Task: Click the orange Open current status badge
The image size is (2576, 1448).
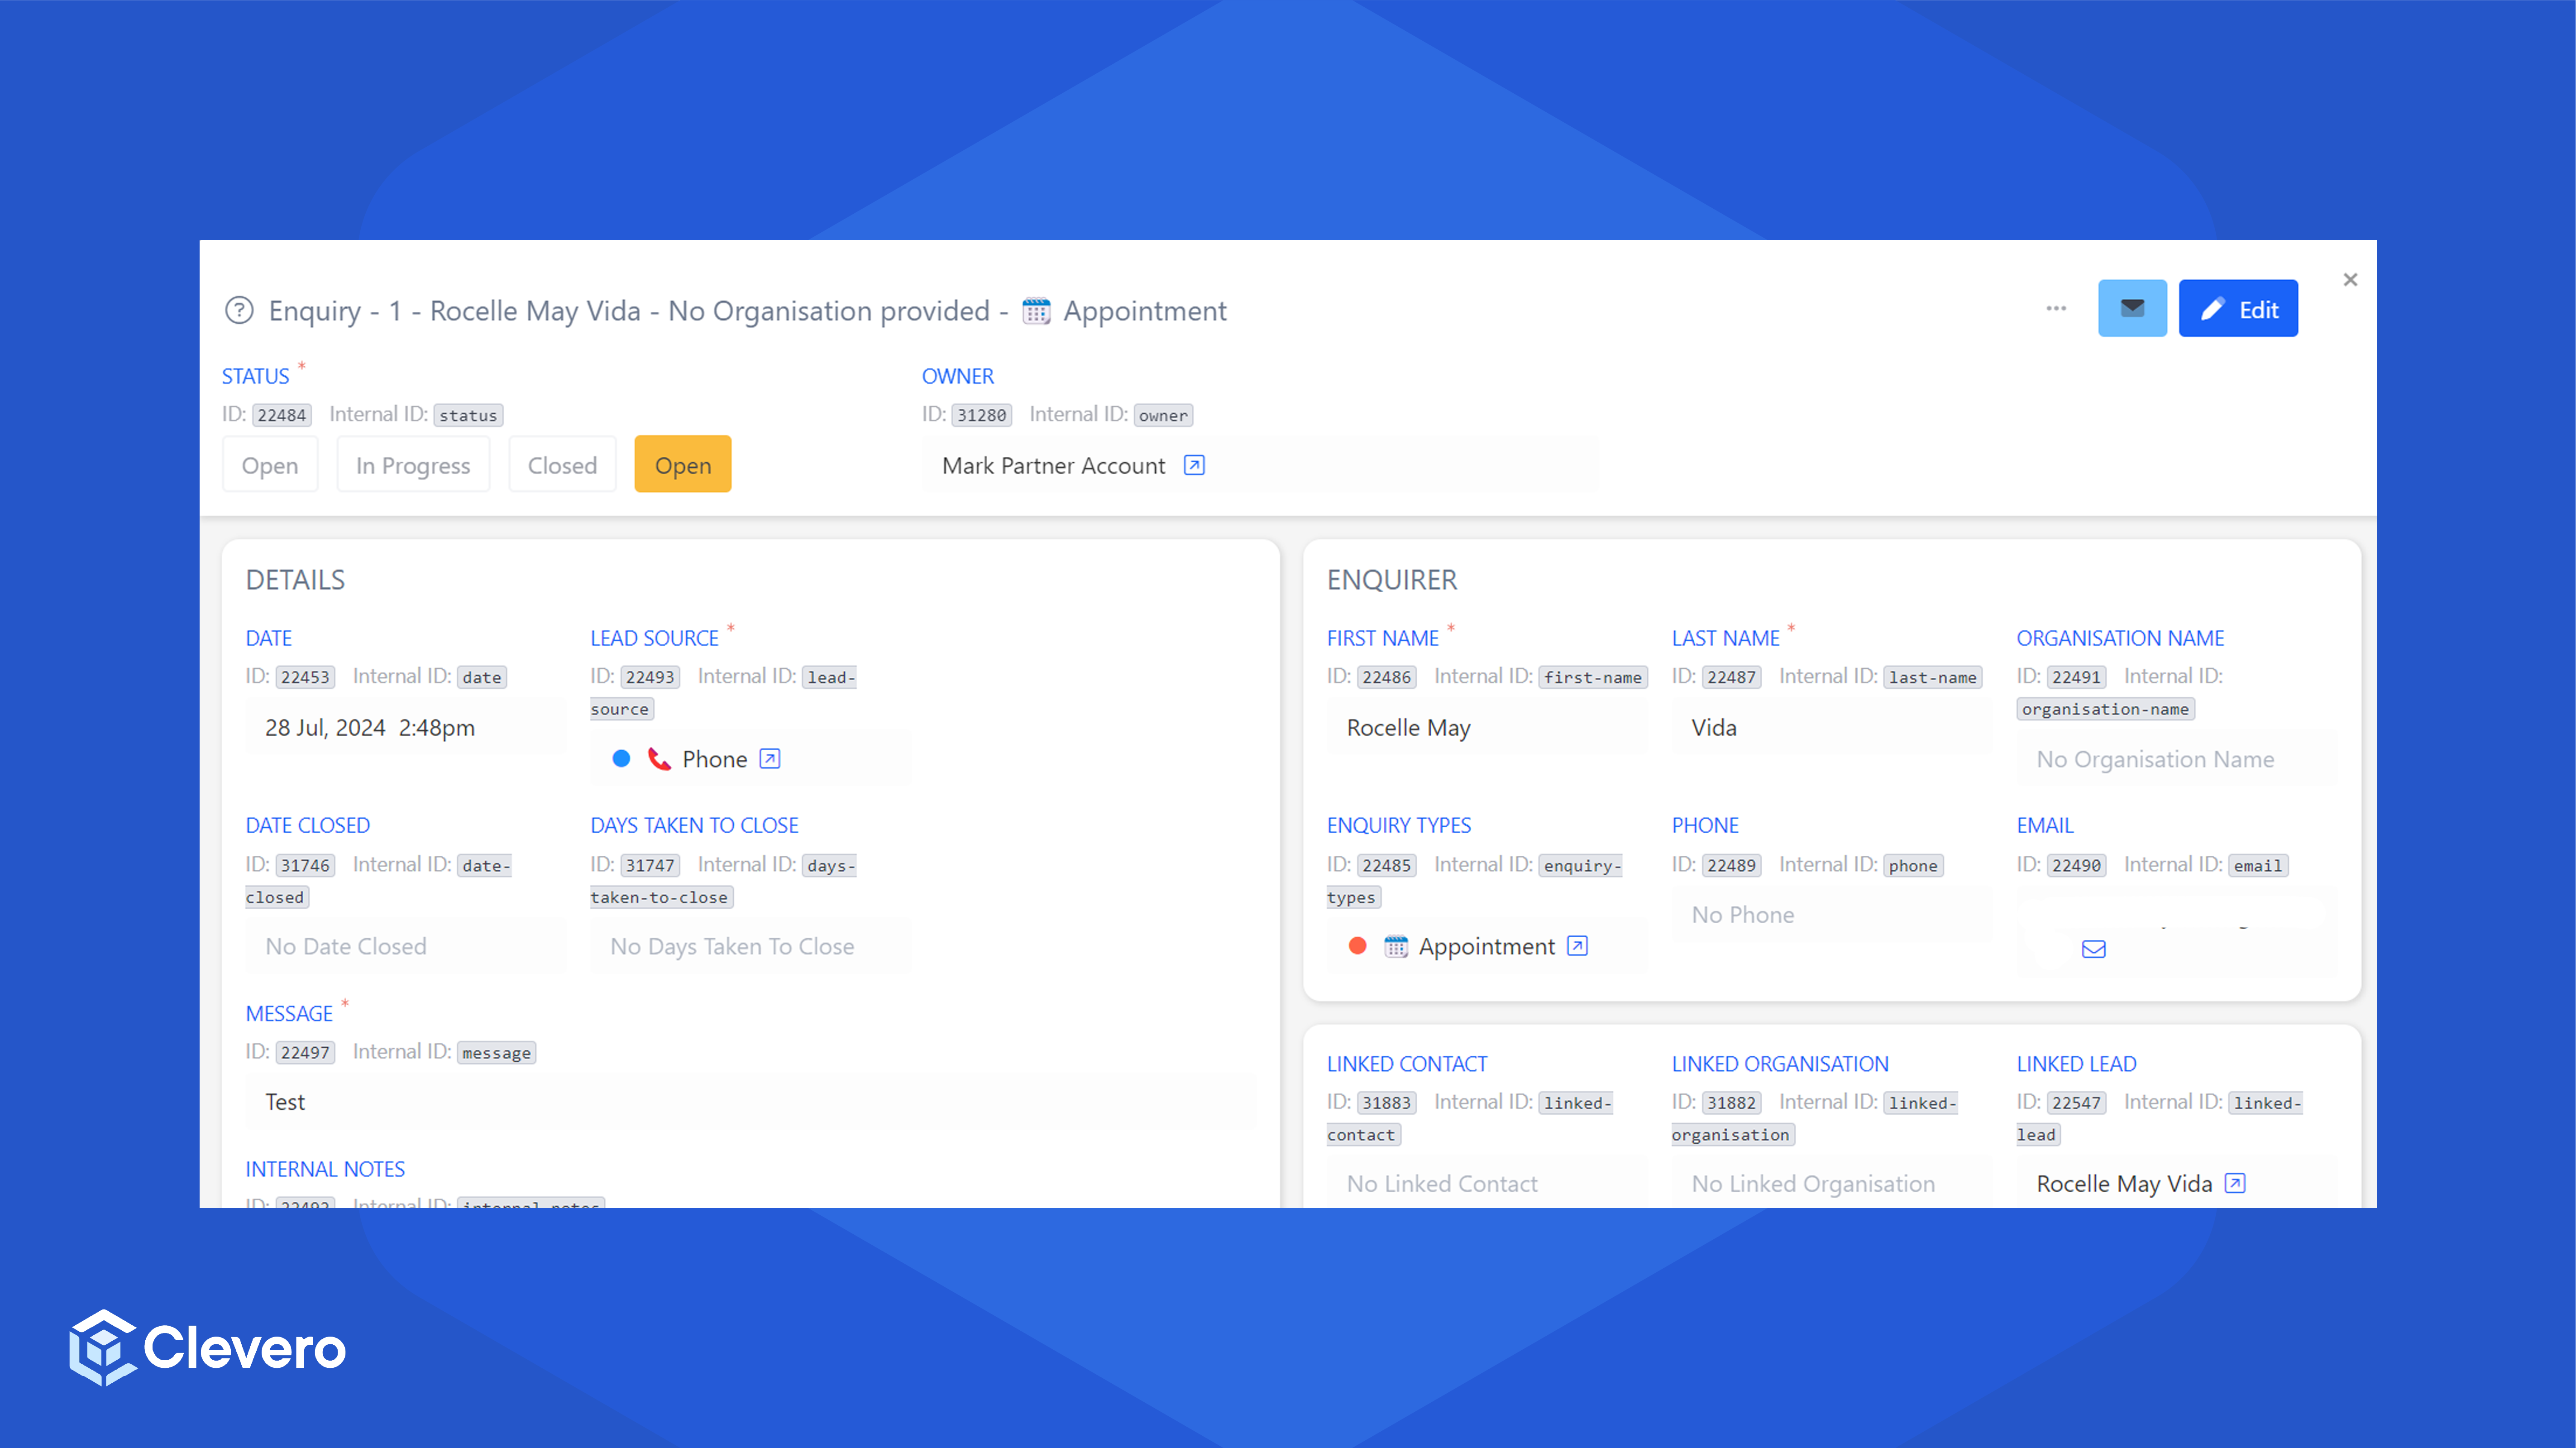Action: tap(683, 465)
